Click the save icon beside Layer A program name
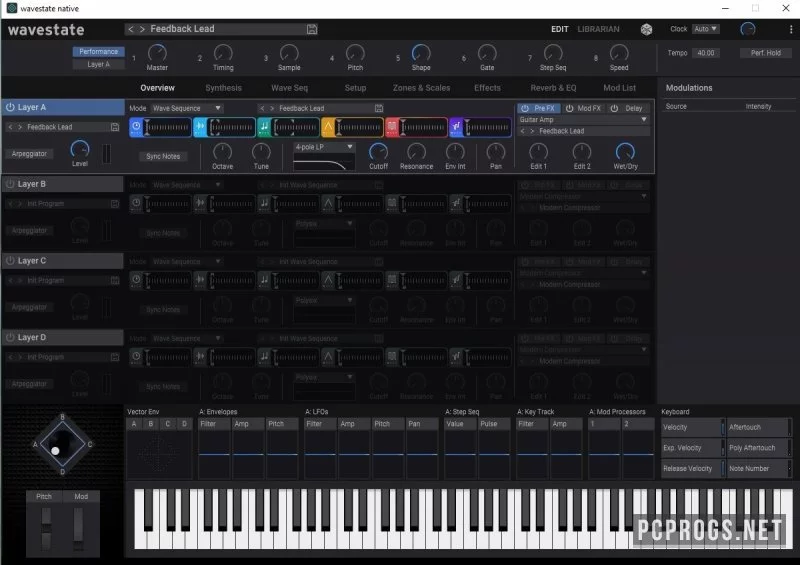 pyautogui.click(x=115, y=127)
